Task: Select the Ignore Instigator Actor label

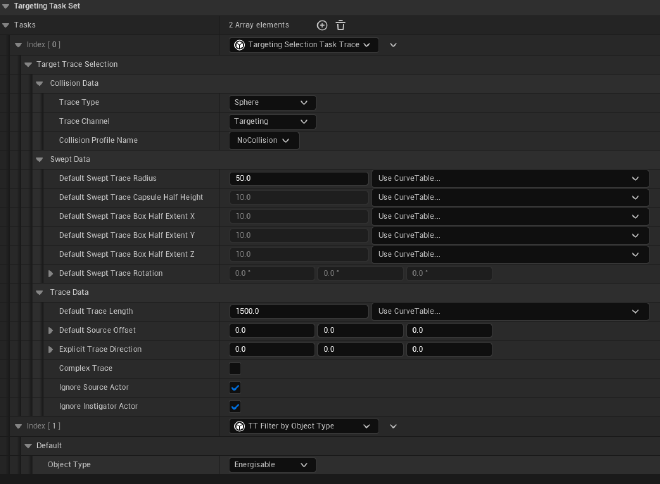Action: [98, 406]
